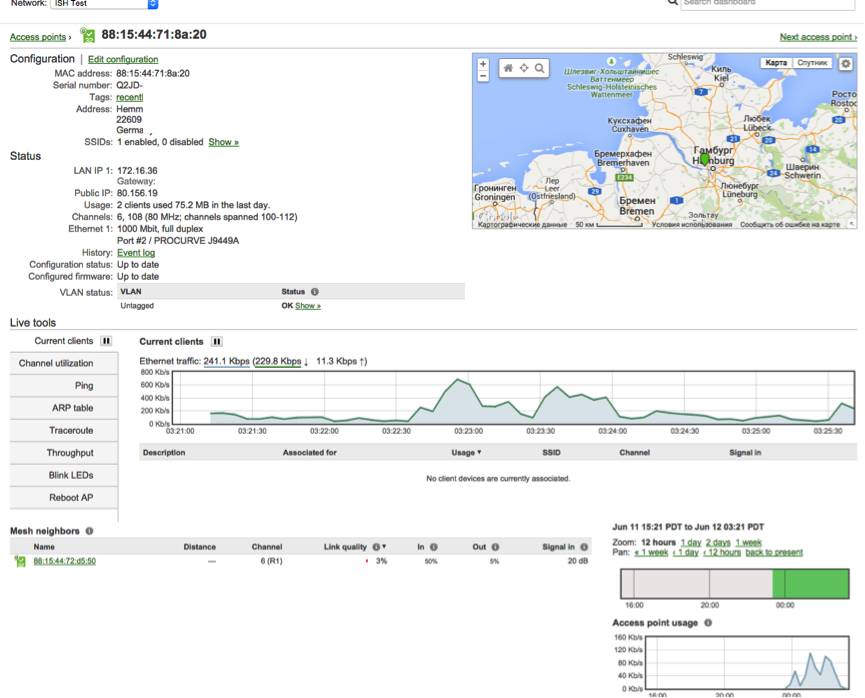Click the gray timeline area near 20:00

tap(710, 584)
